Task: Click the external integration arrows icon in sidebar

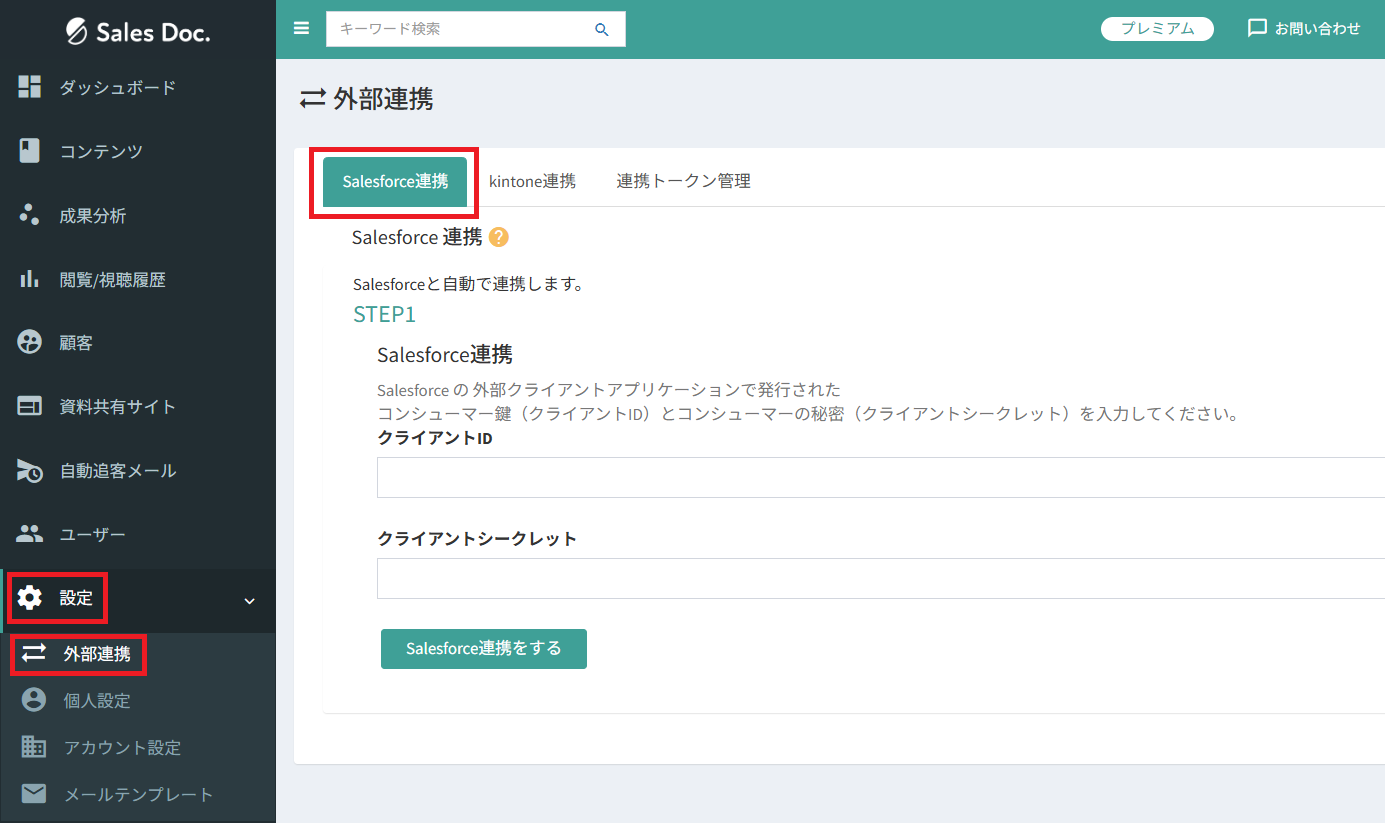Action: point(34,654)
